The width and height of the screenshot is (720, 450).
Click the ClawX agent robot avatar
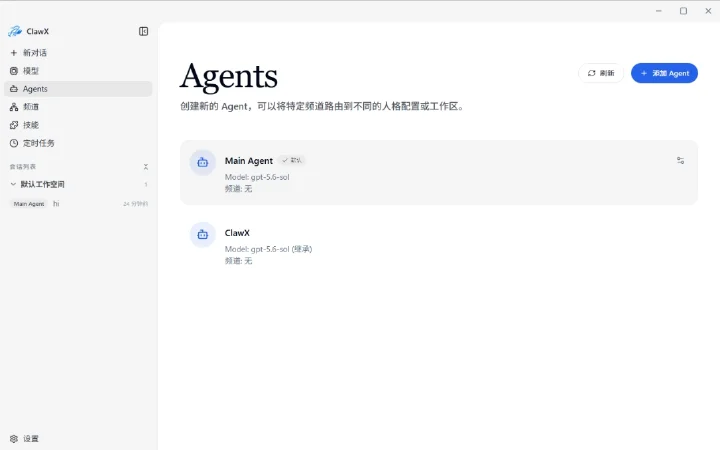(202, 235)
